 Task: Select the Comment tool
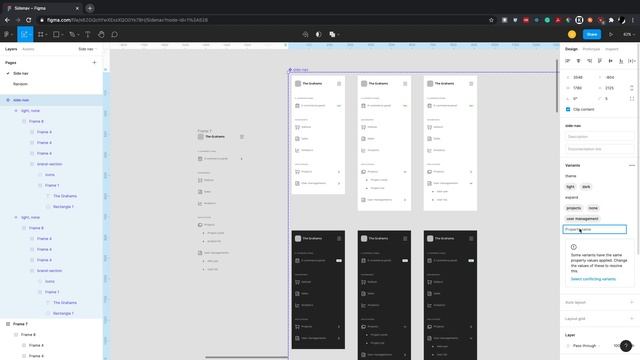(115, 35)
